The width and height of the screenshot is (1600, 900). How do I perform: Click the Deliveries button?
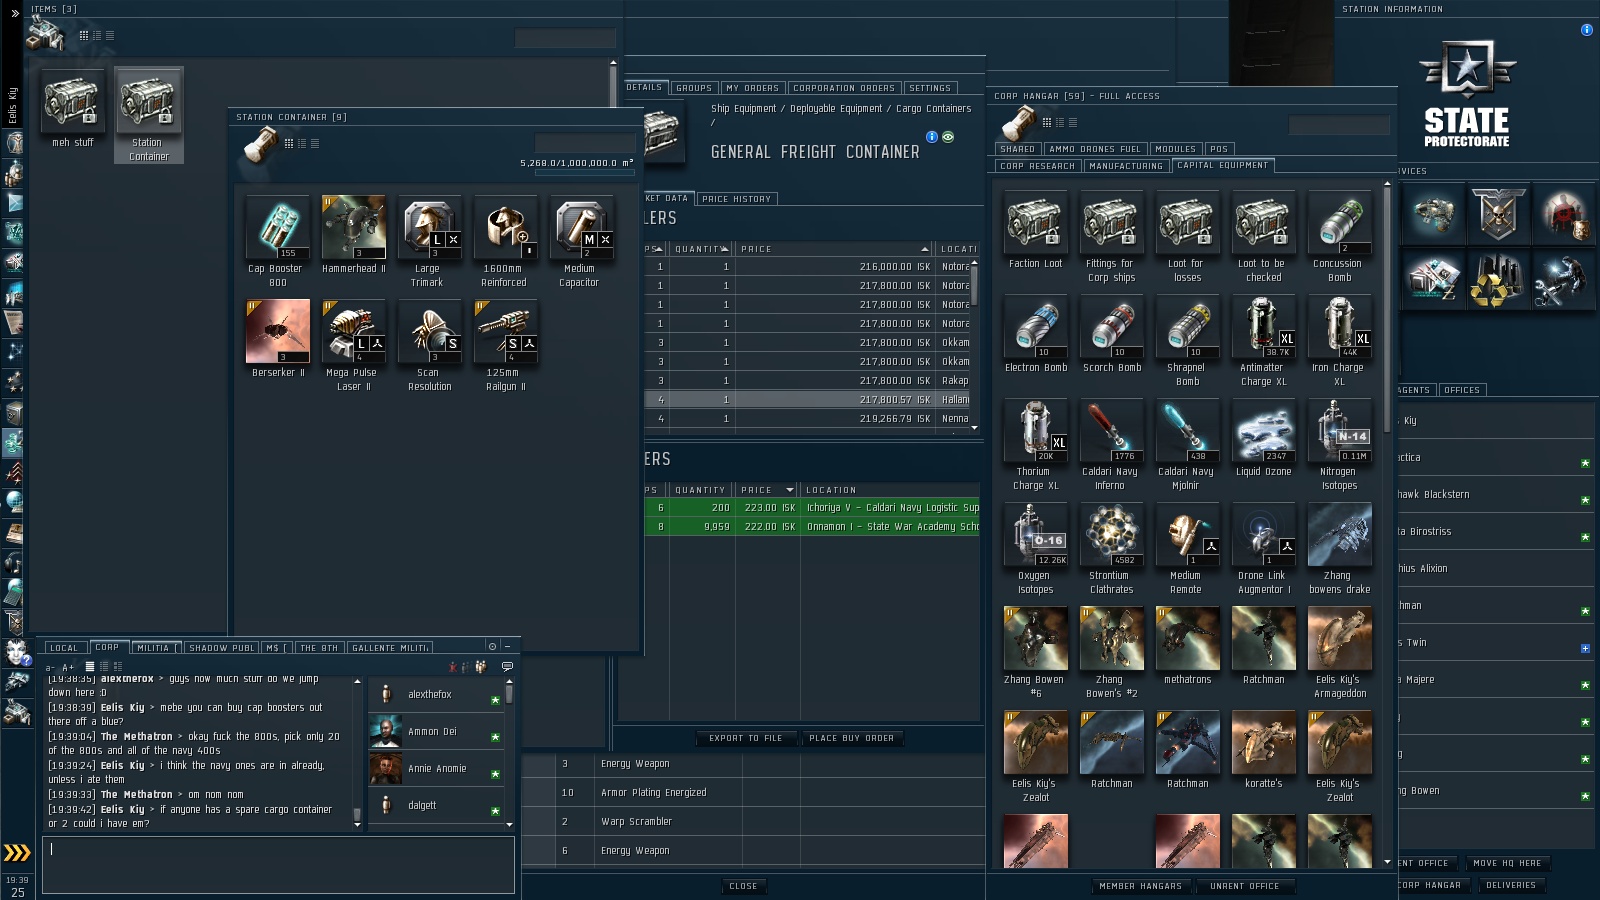[1511, 885]
